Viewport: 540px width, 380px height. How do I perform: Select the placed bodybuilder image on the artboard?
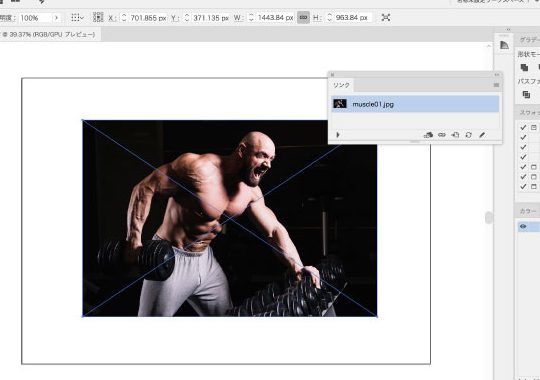229,218
